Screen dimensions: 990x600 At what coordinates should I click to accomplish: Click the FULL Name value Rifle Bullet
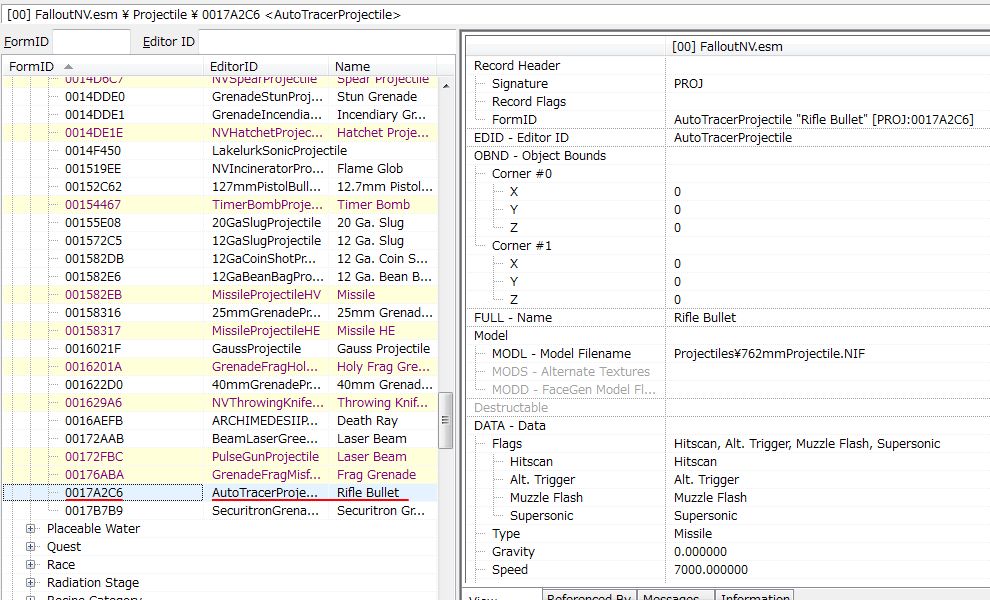pos(705,318)
